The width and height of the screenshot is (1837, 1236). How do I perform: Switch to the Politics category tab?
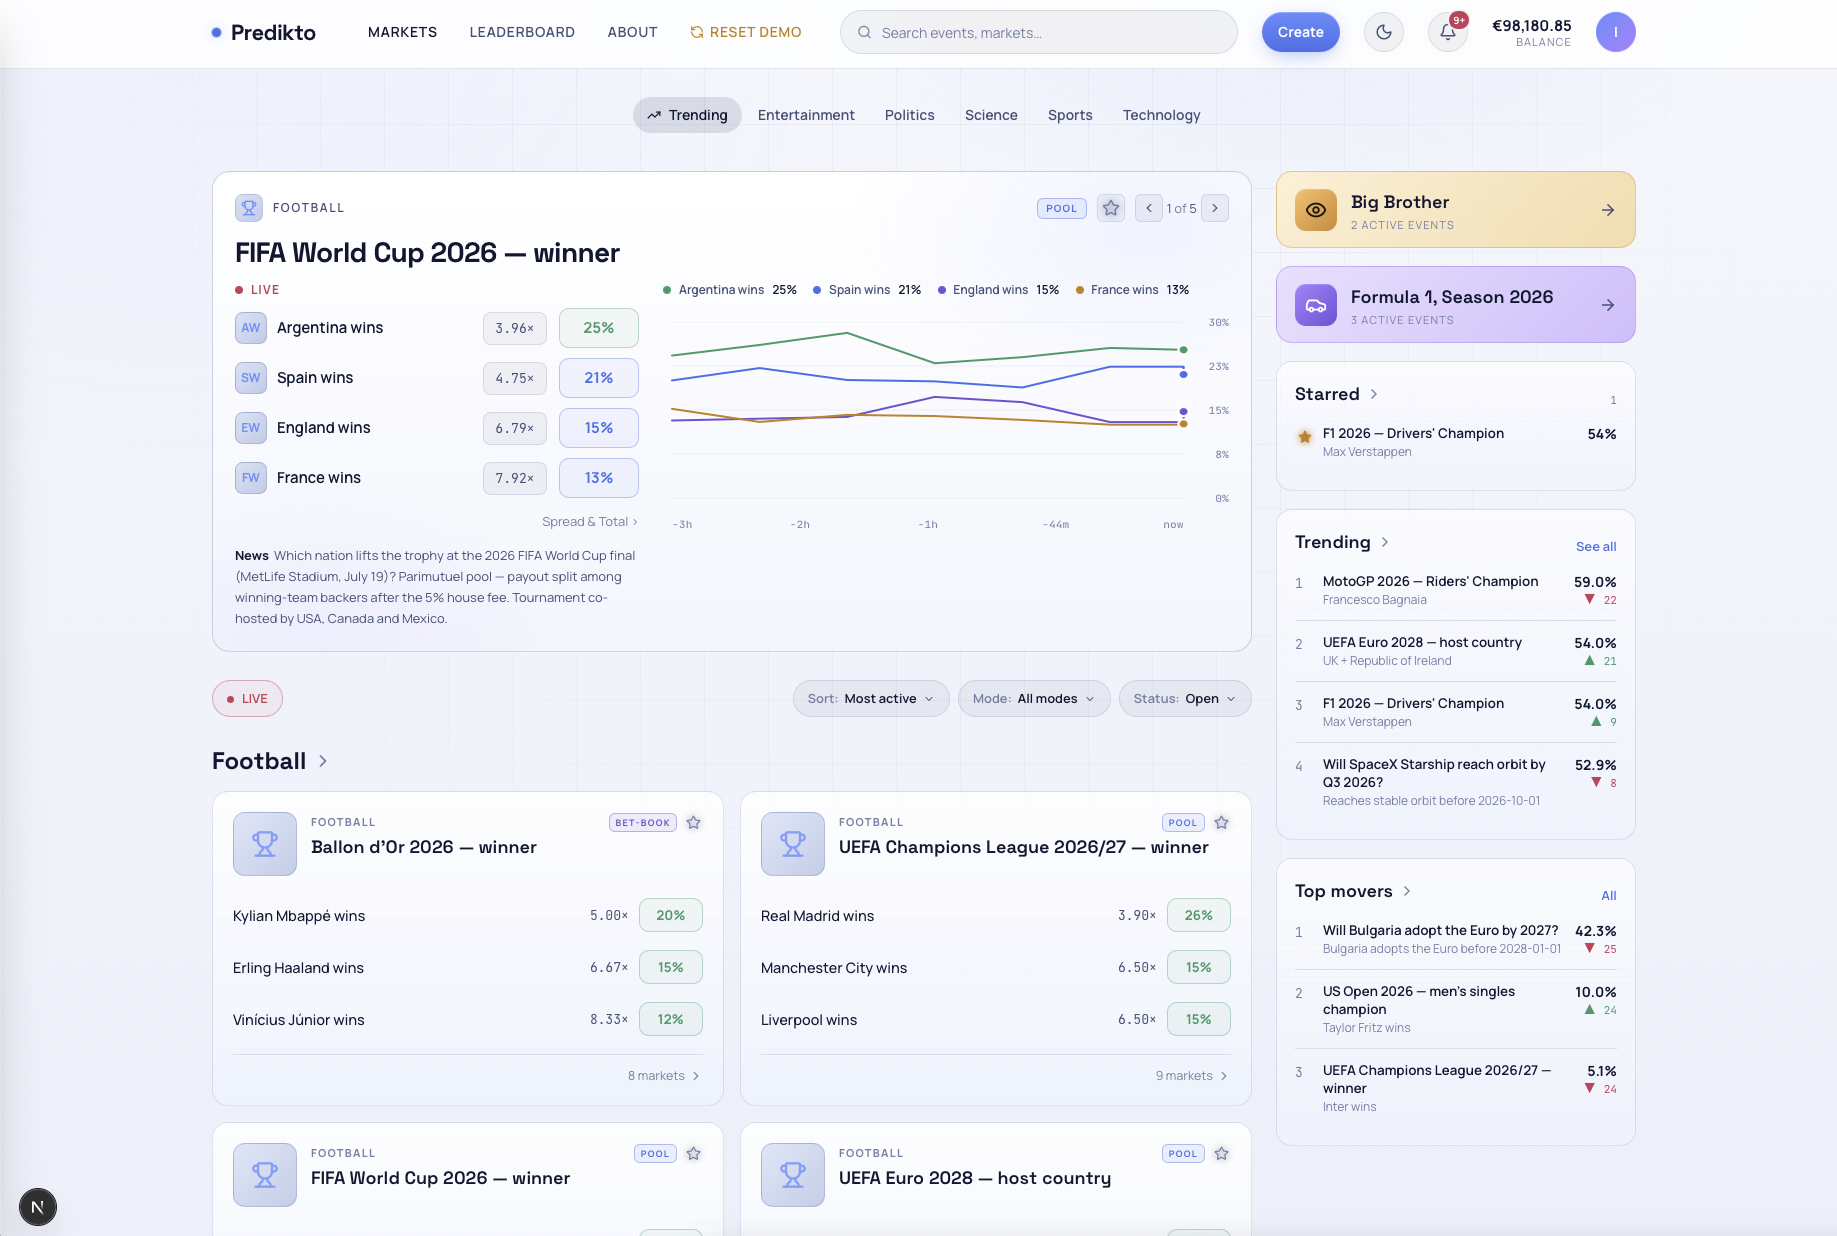(x=909, y=115)
